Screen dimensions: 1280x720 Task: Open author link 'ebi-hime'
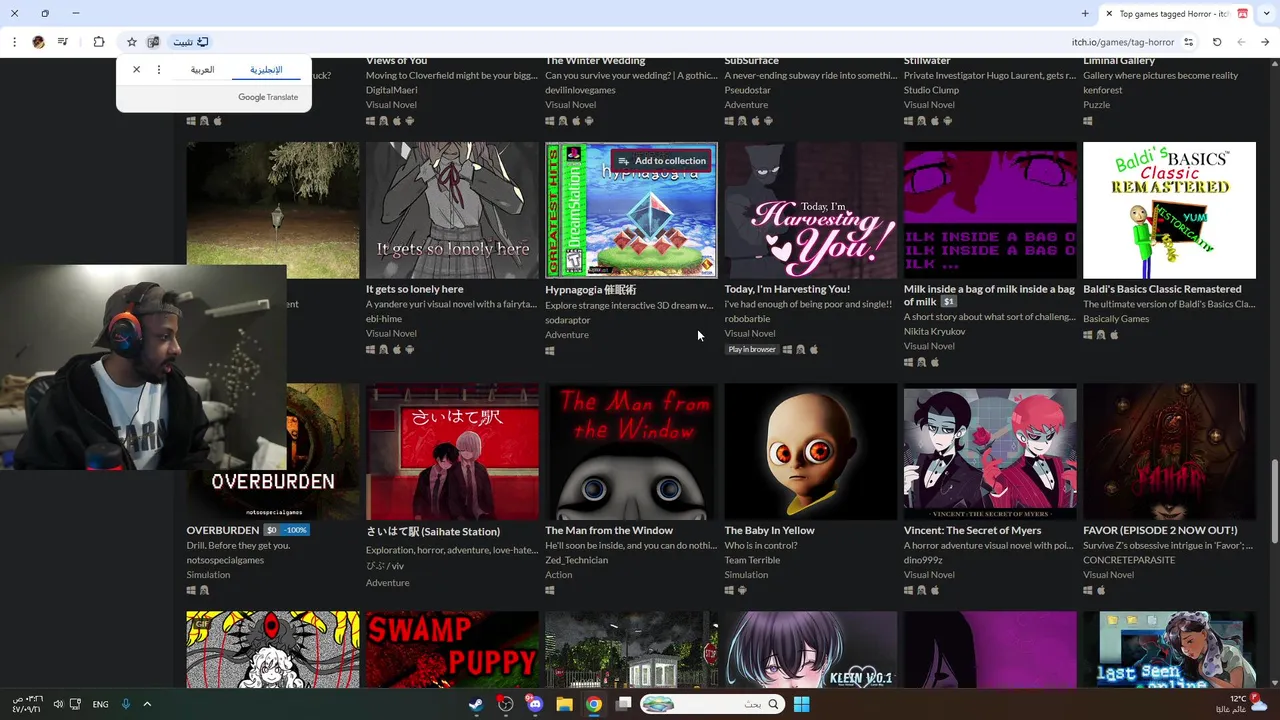384,319
